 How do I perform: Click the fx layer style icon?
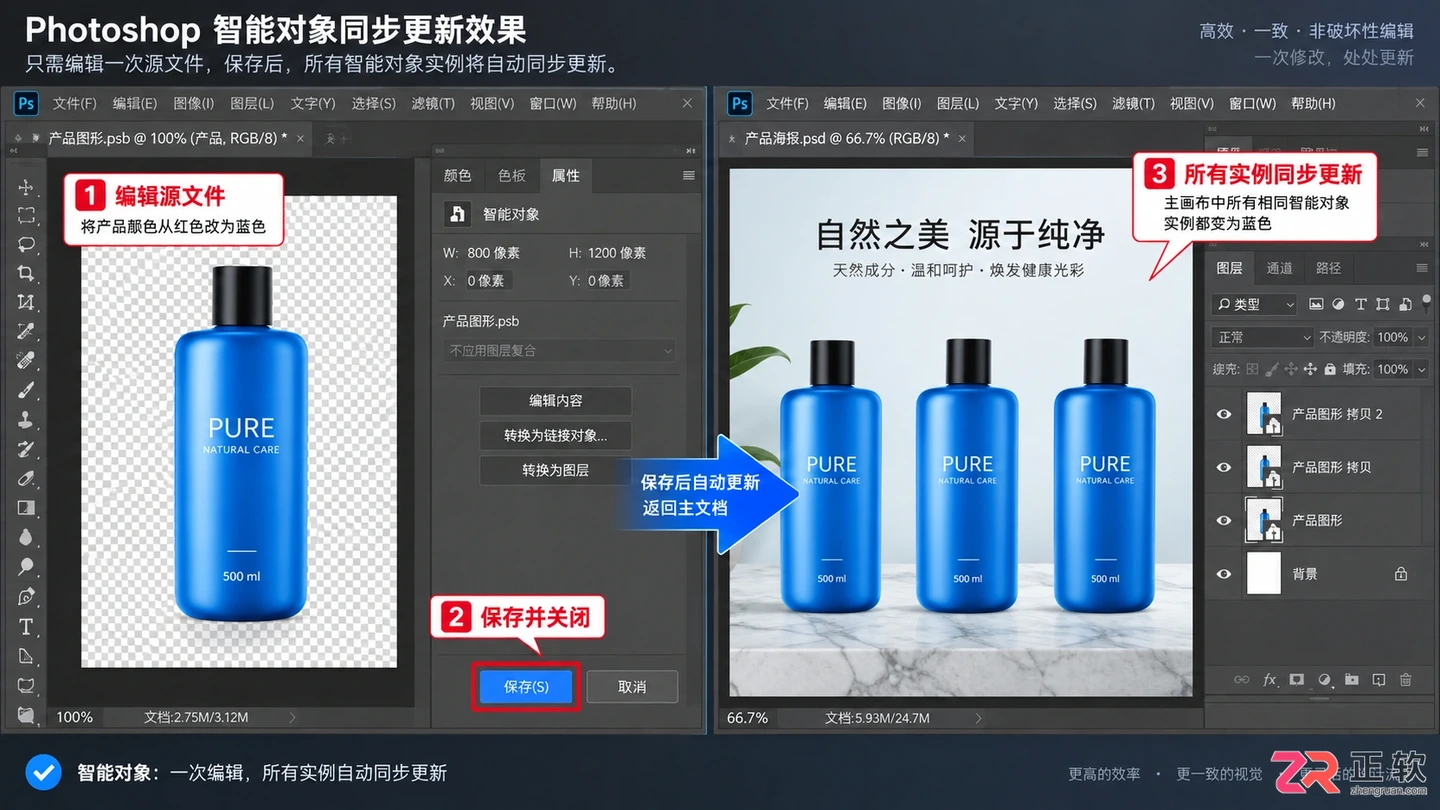tap(1270, 680)
